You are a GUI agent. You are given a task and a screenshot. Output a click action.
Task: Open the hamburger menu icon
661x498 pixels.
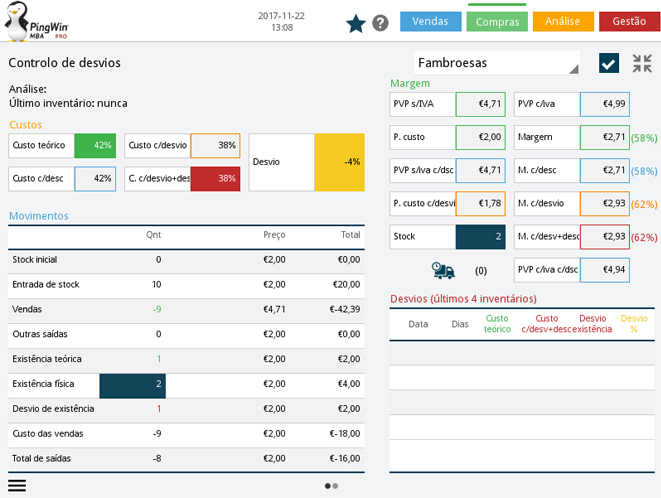pos(17,485)
